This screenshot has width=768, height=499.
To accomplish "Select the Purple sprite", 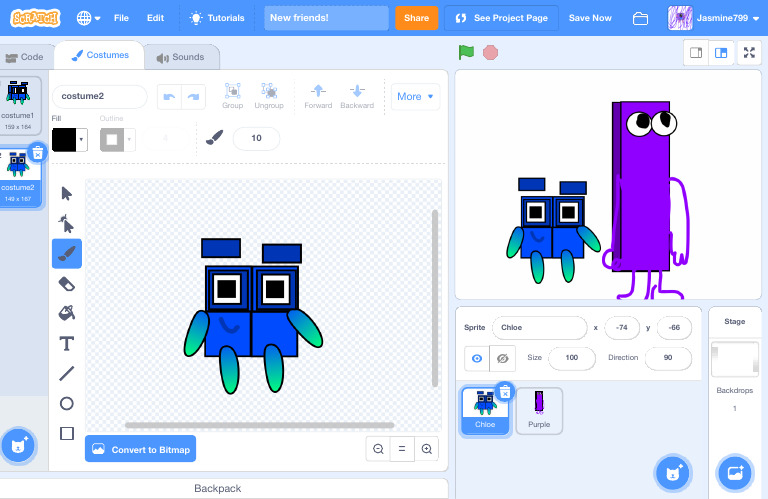I will [539, 410].
